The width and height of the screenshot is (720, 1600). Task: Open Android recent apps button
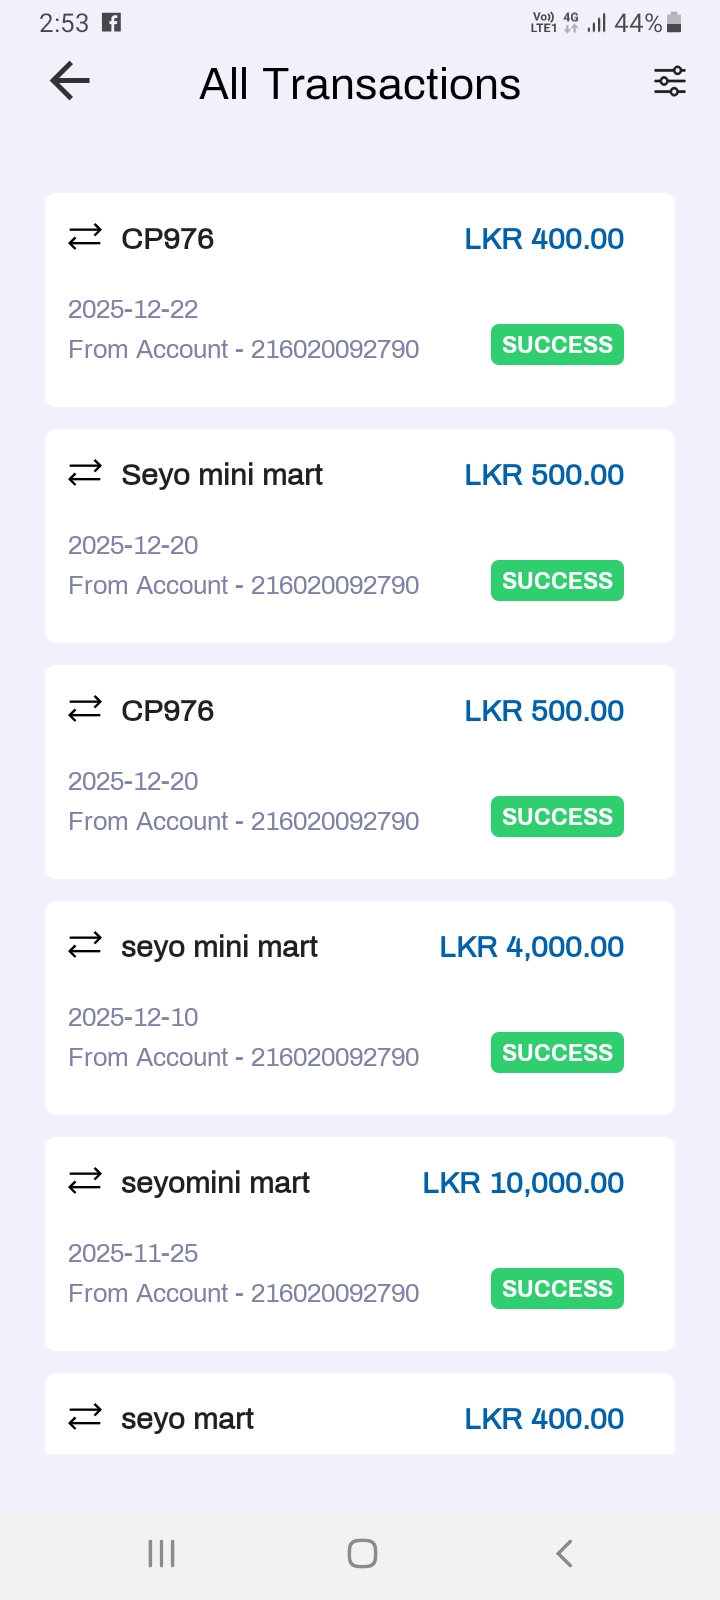tap(161, 1553)
